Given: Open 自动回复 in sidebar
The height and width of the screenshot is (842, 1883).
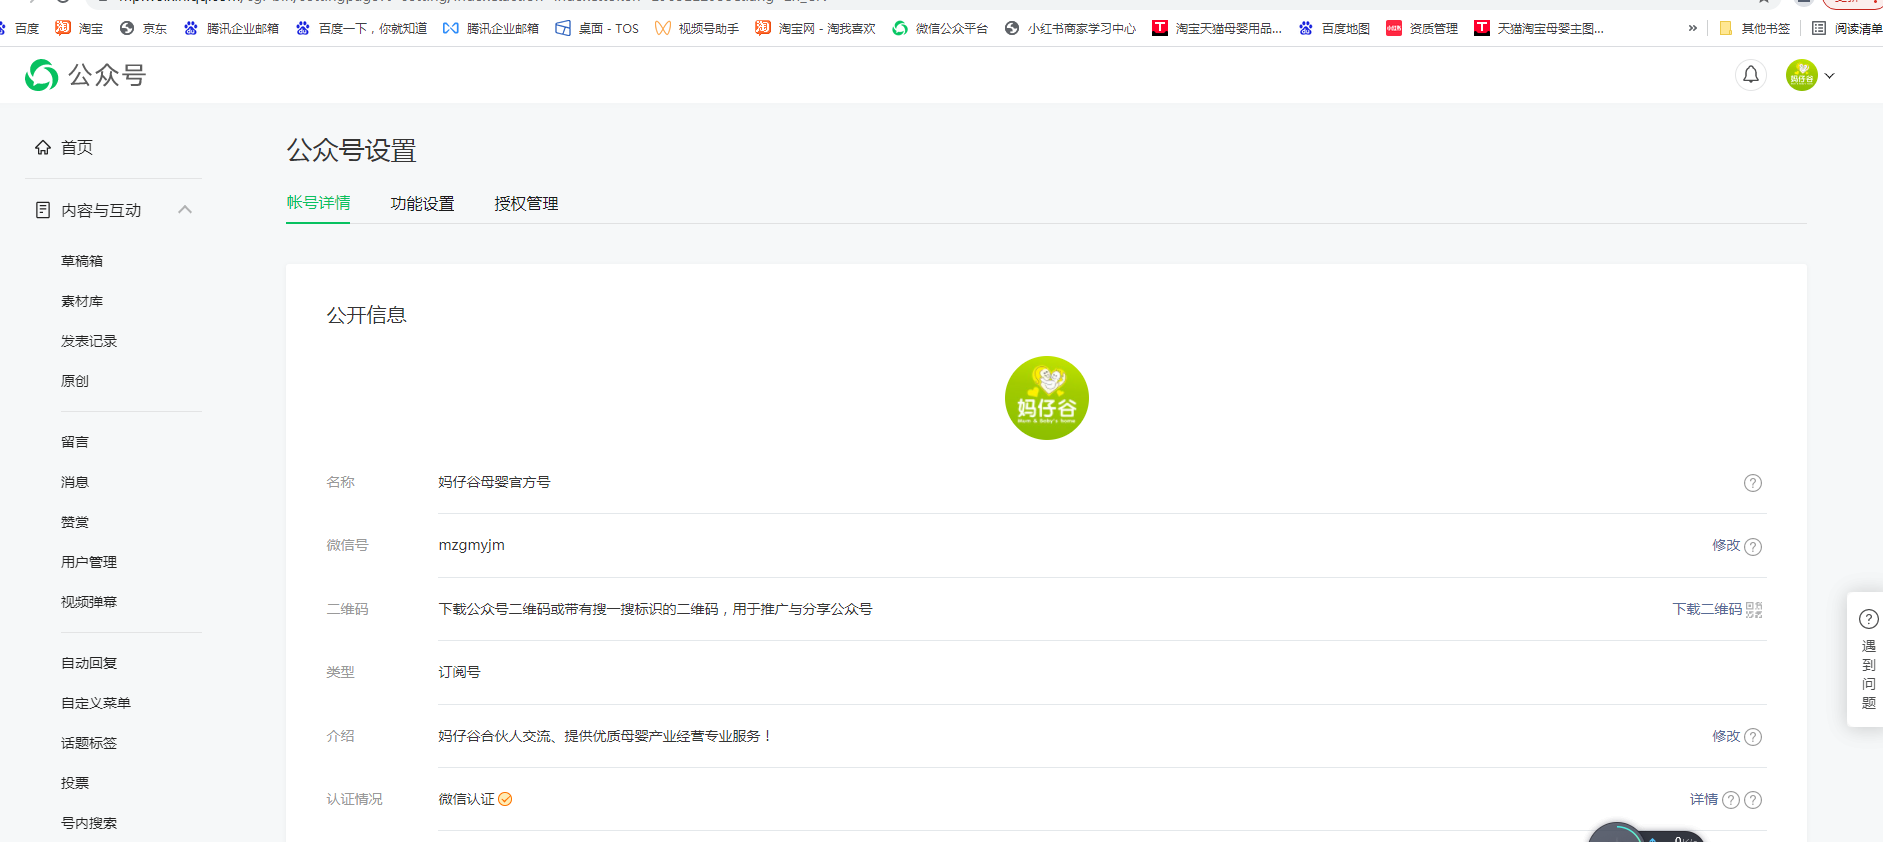Looking at the screenshot, I should [89, 663].
